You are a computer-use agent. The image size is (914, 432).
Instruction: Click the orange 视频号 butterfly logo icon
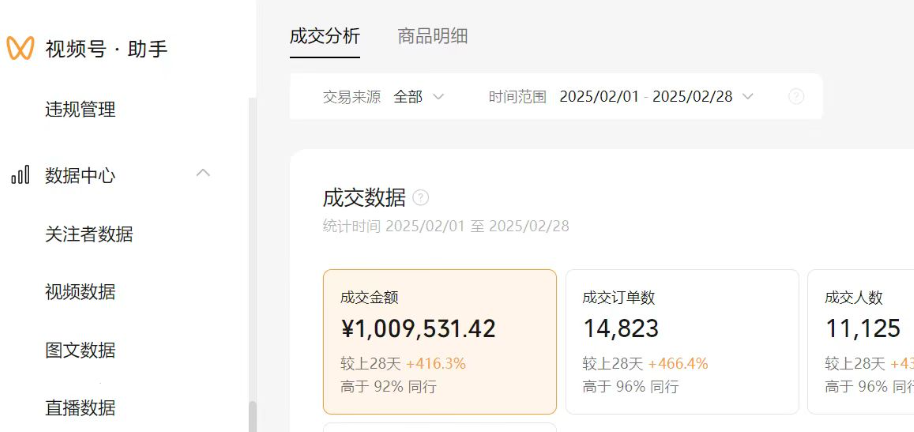coord(20,48)
